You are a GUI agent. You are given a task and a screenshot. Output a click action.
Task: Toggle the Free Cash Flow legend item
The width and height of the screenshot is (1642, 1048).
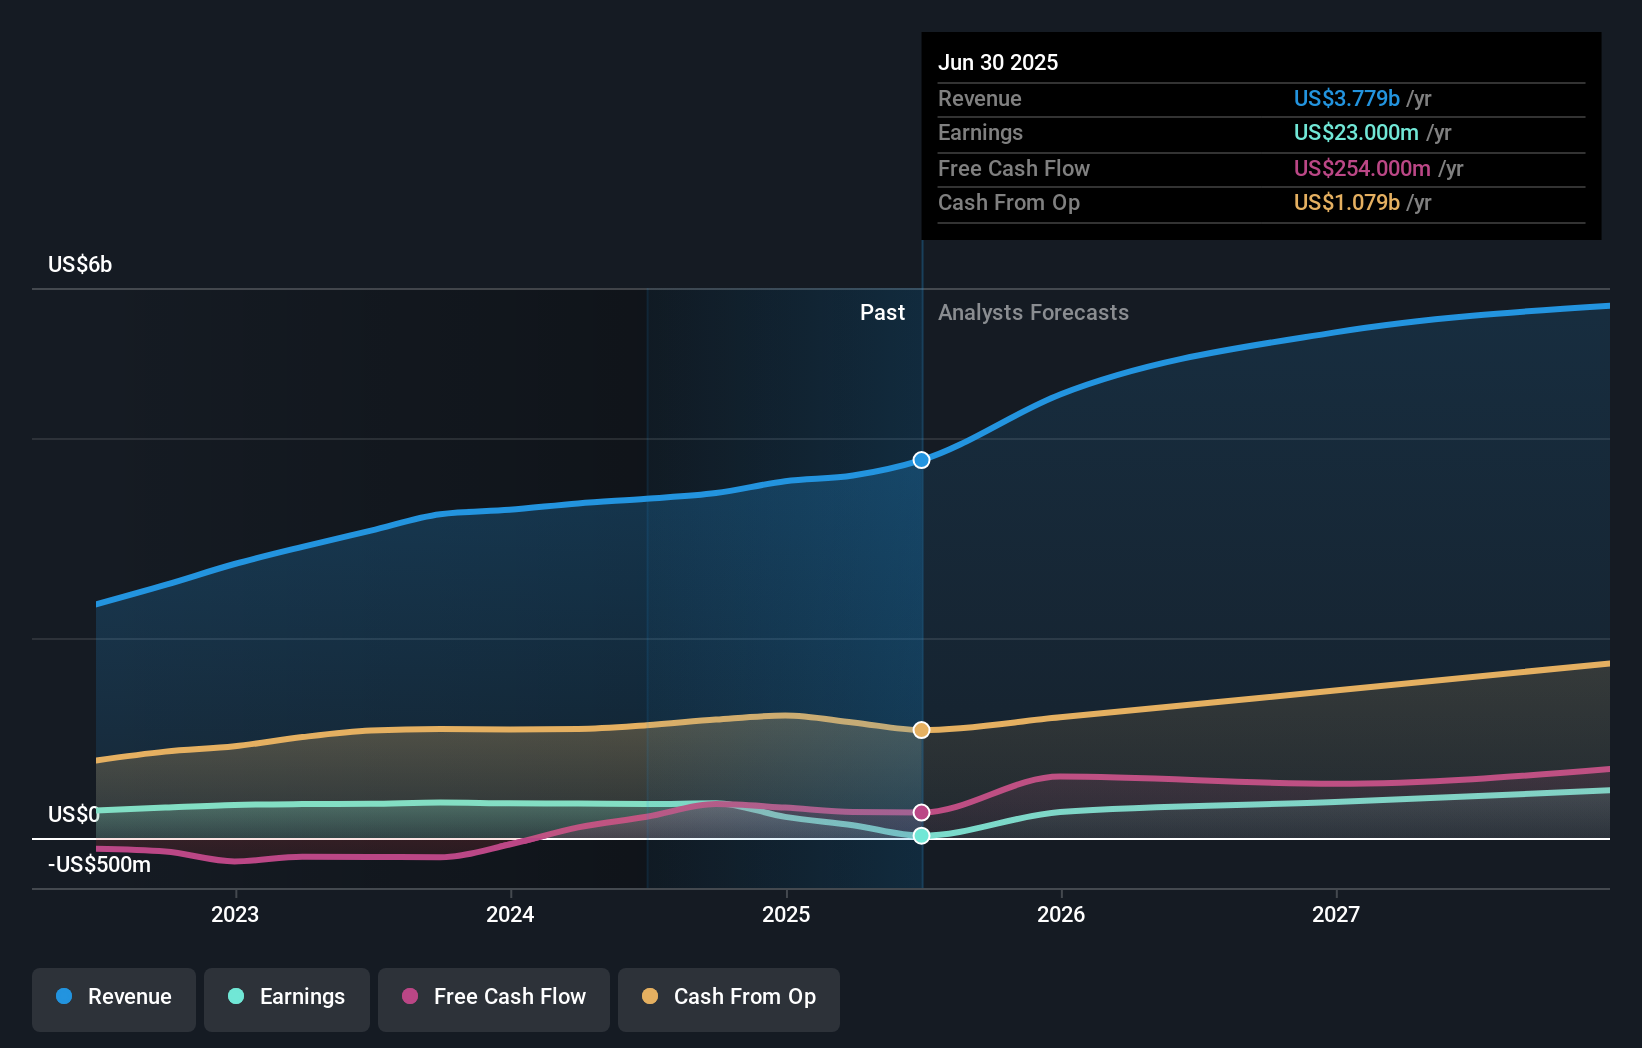click(x=494, y=999)
